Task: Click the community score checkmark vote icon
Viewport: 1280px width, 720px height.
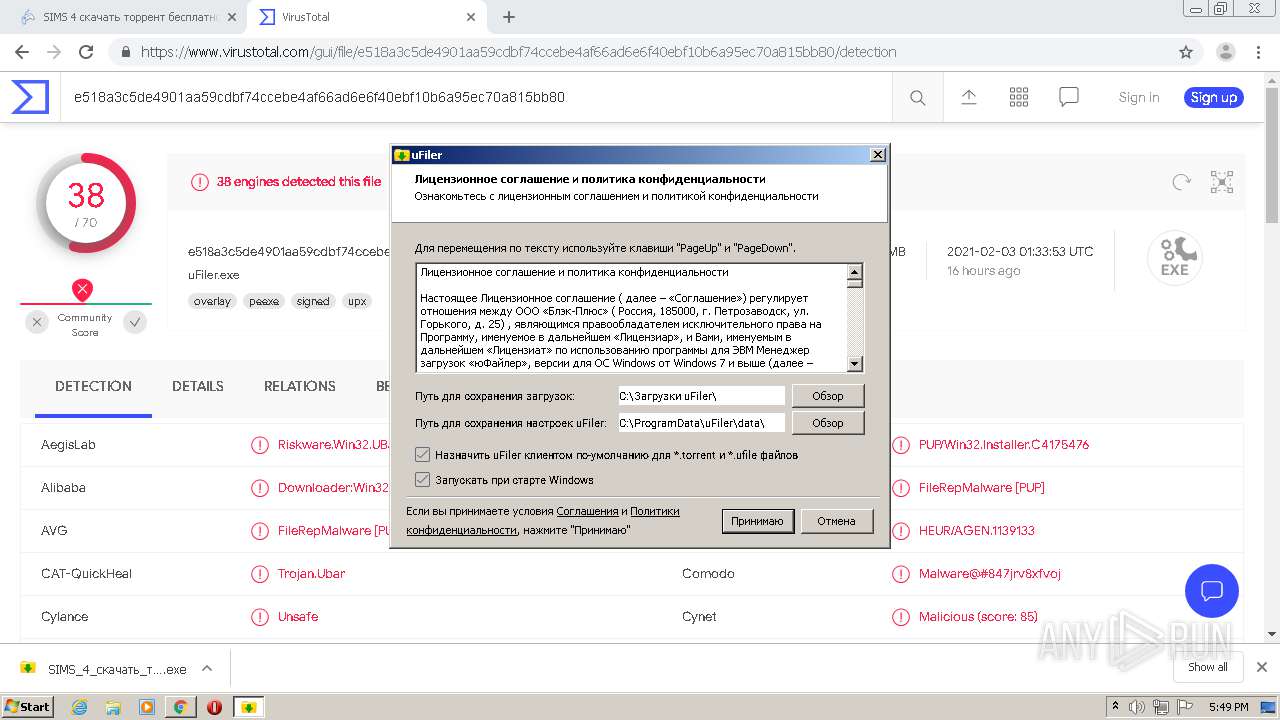Action: pyautogui.click(x=135, y=322)
